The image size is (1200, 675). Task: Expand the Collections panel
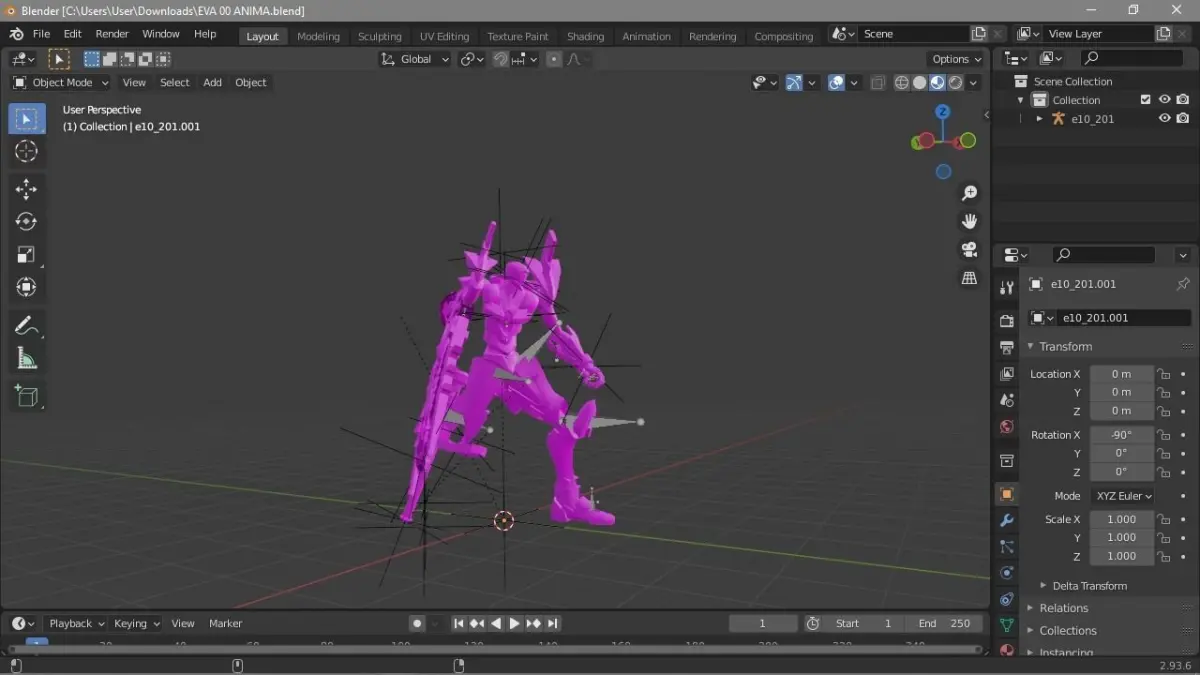(1068, 630)
